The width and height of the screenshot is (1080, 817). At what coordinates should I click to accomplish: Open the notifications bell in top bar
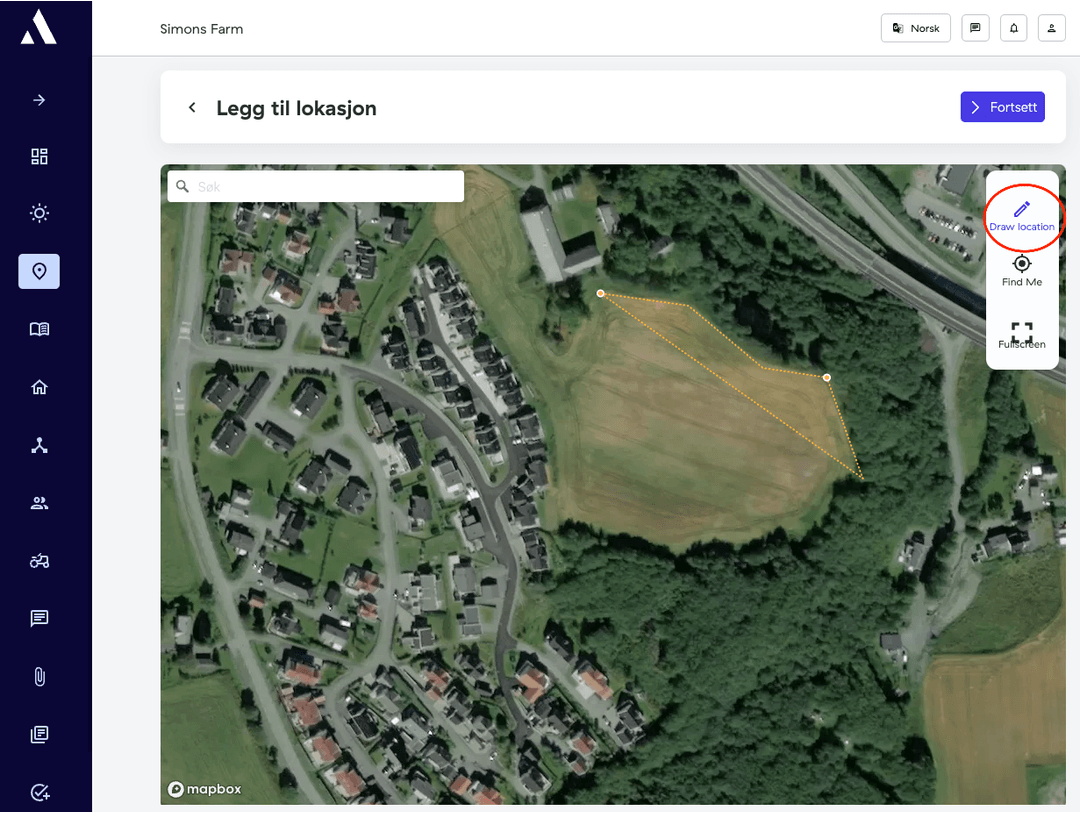click(x=1013, y=28)
